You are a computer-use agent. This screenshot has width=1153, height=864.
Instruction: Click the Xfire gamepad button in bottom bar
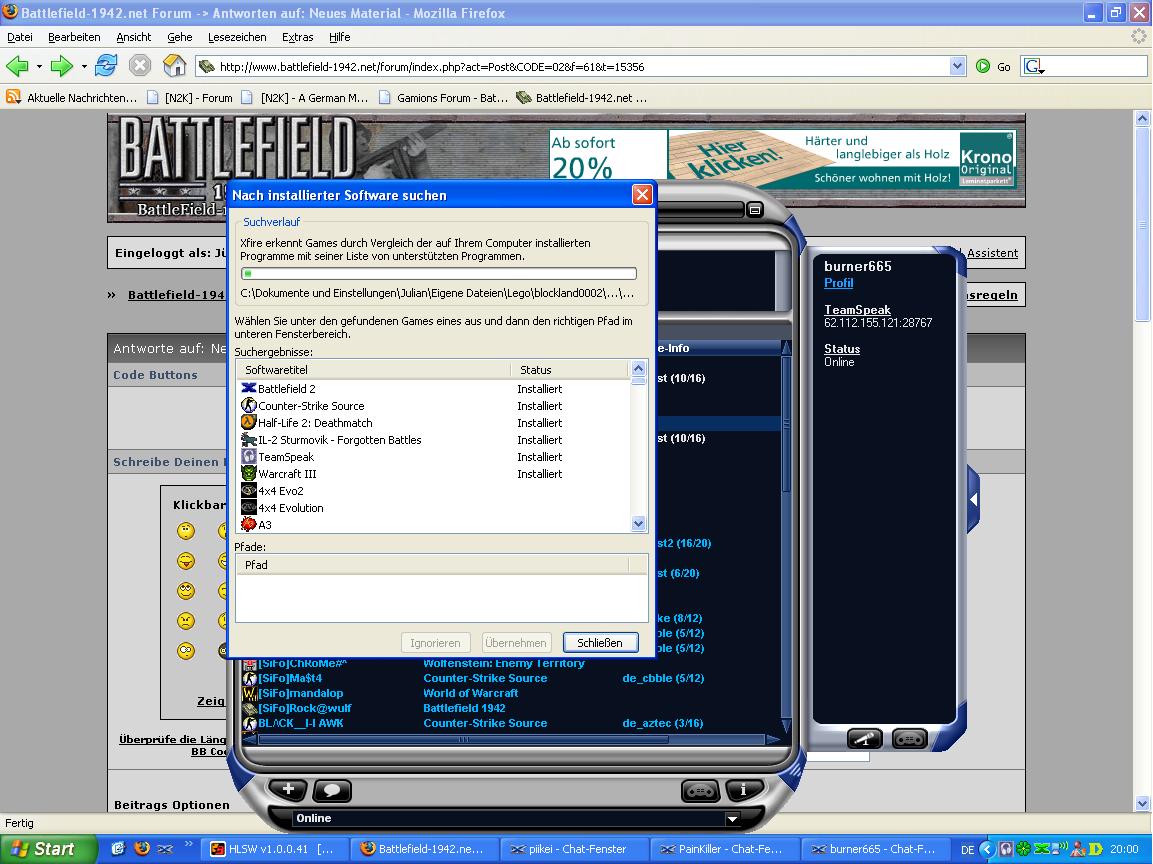point(700,790)
